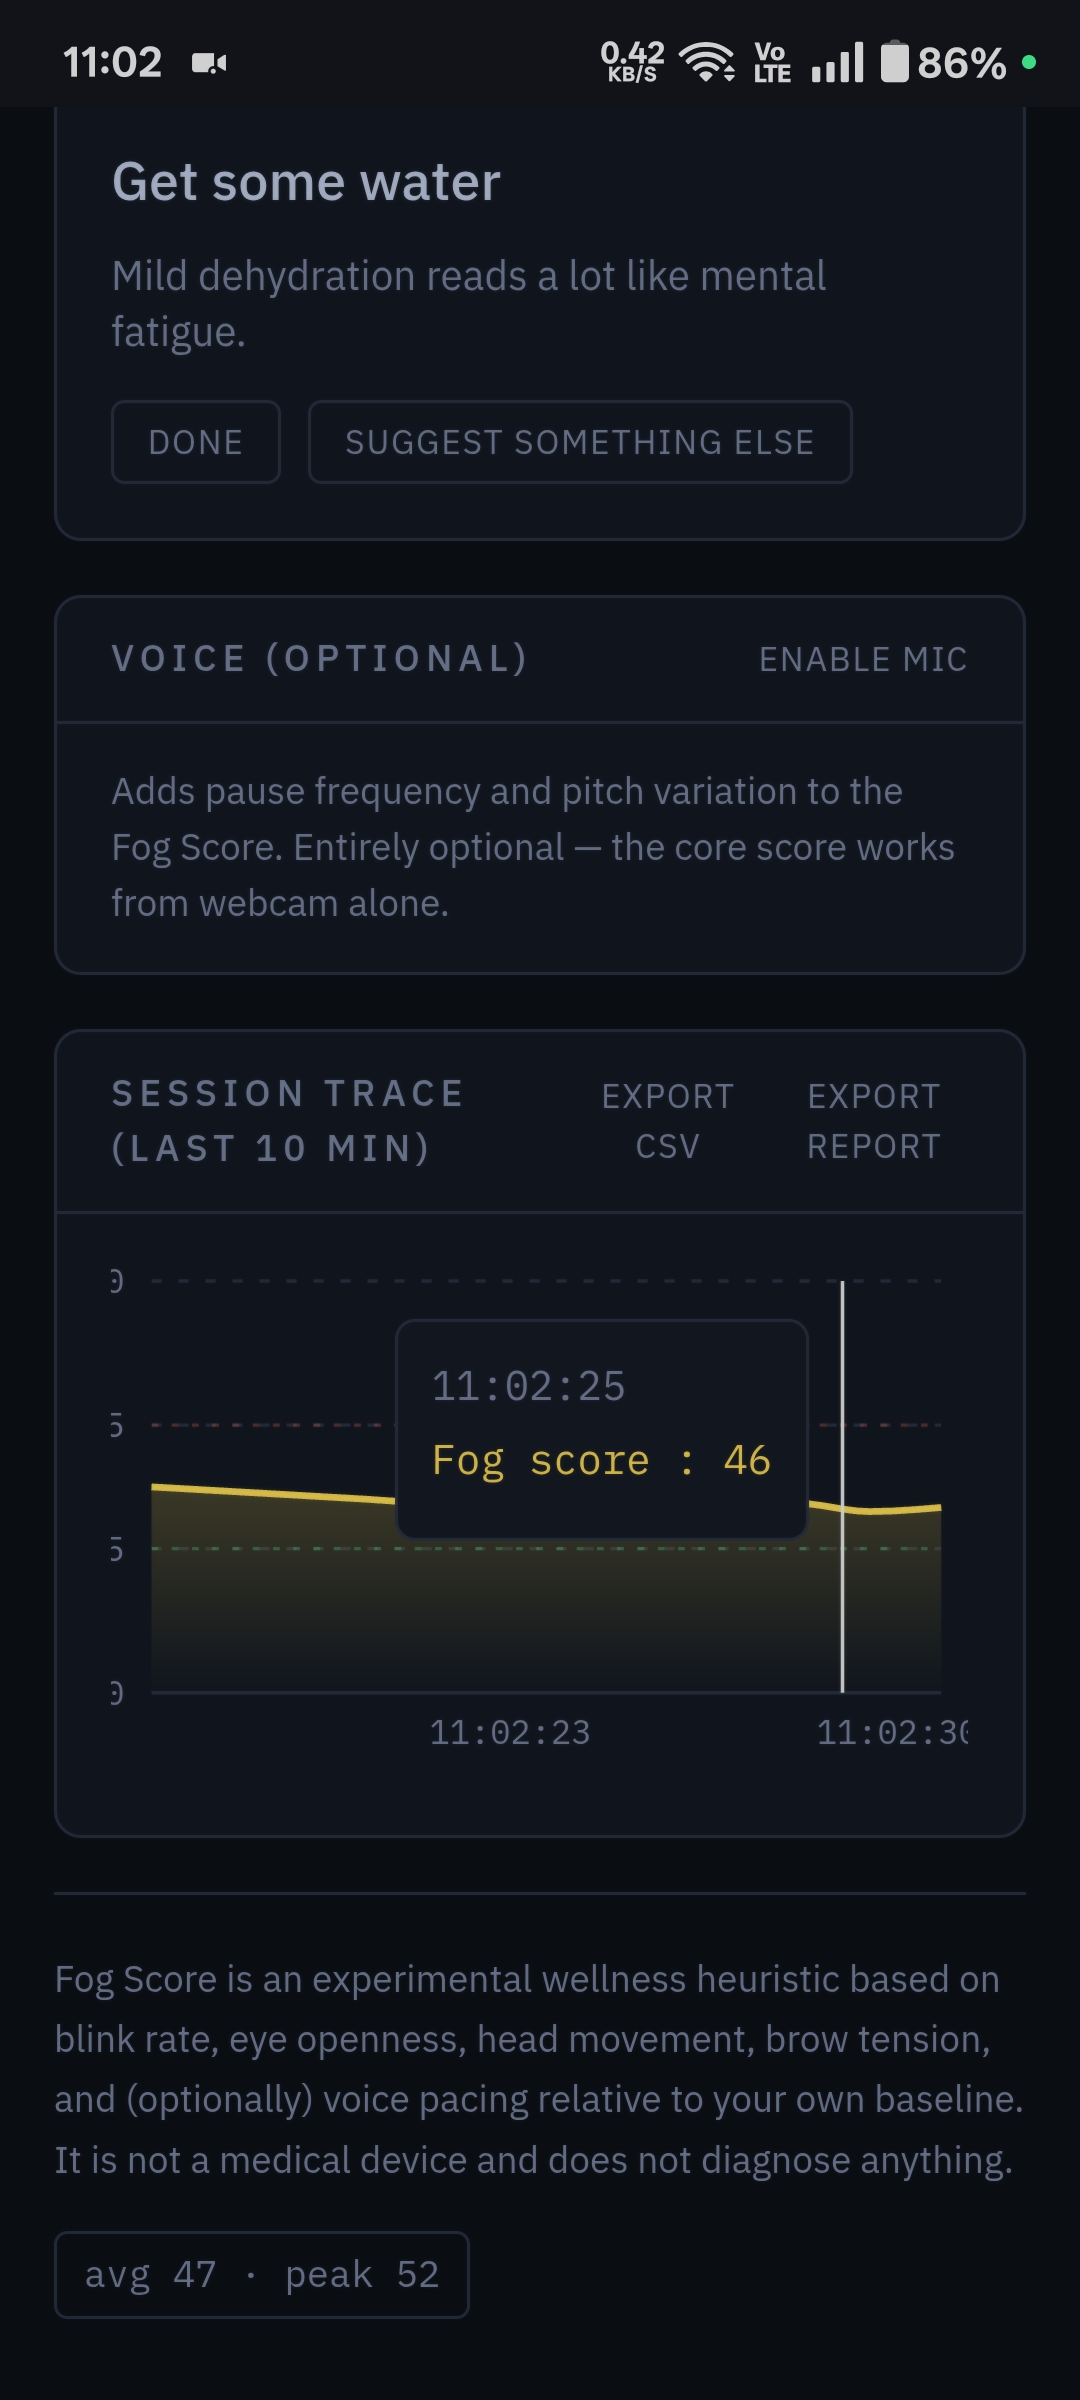1080x2400 pixels.
Task: Export the session as CSV
Action: coord(668,1121)
